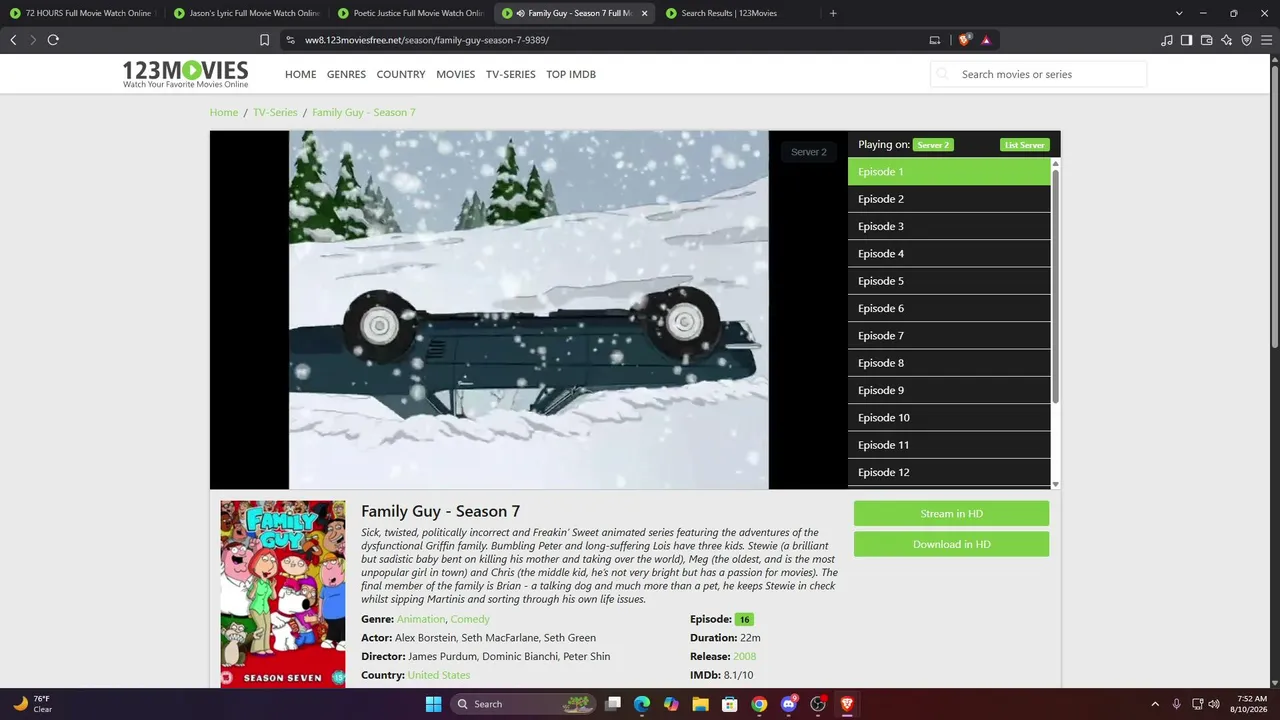Open File Explorer from the taskbar
This screenshot has height=720, width=1280.
point(700,704)
